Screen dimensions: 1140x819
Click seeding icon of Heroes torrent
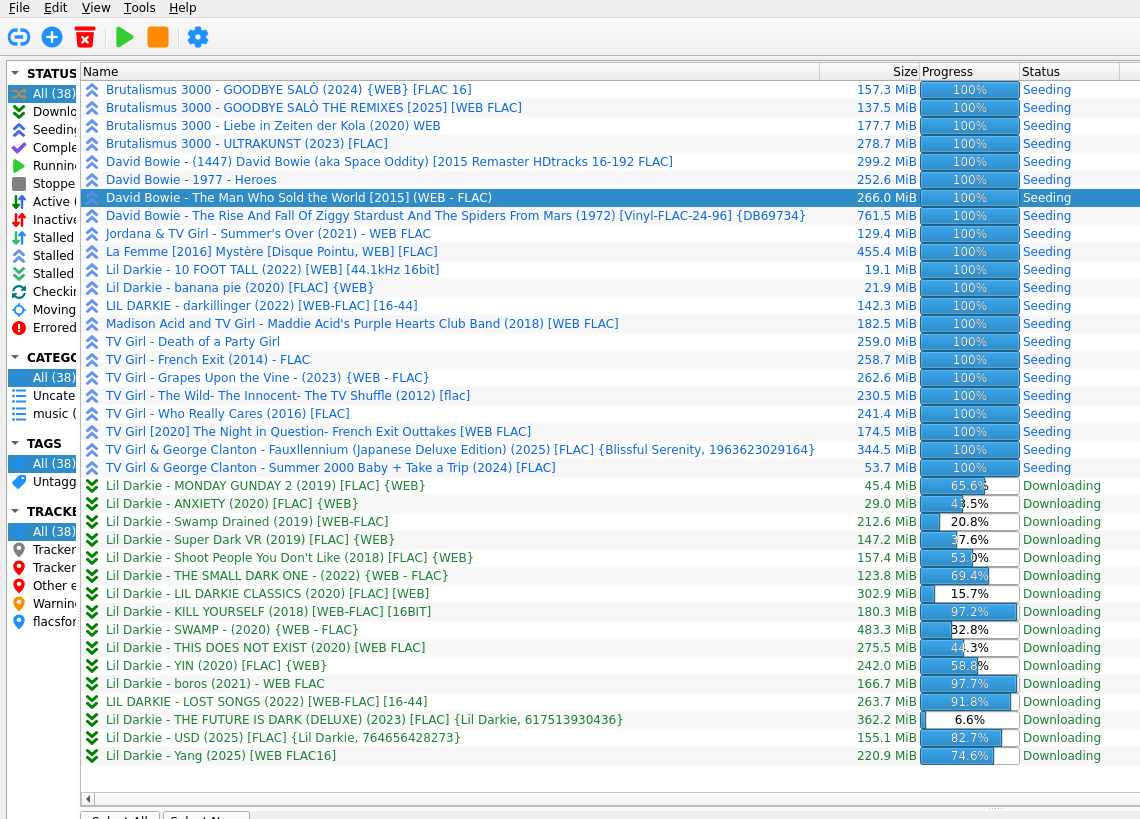click(x=92, y=180)
